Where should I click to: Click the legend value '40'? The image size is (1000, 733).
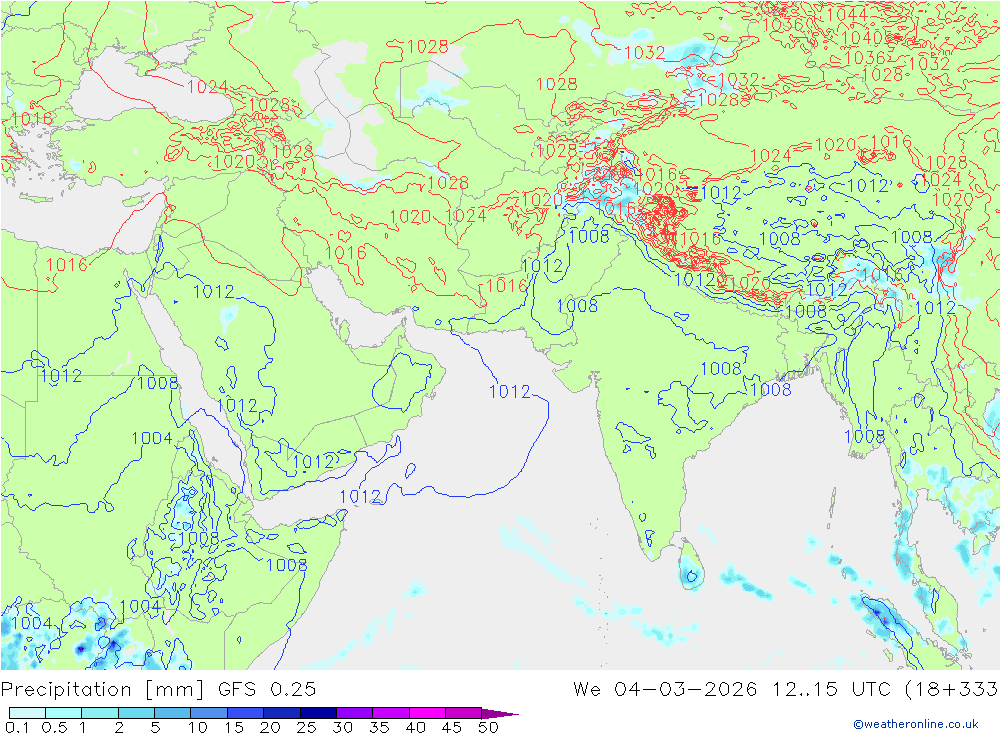point(415,727)
